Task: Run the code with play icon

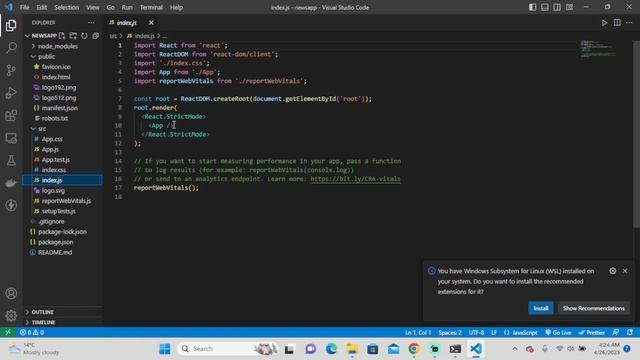Action: (604, 23)
